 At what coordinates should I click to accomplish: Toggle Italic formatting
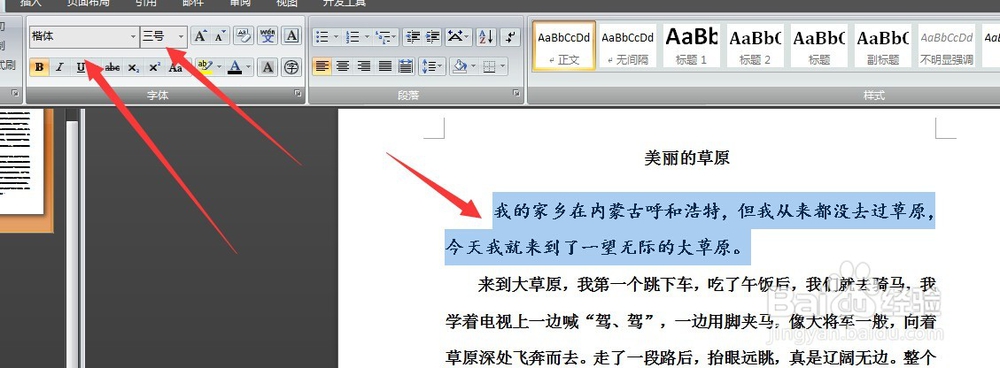point(59,67)
